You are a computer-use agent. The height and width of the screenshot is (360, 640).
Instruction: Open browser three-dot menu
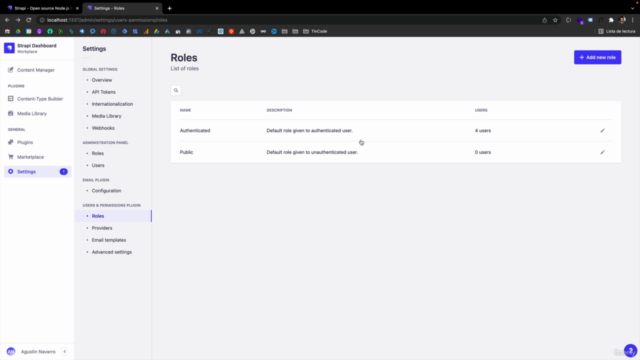(633, 20)
